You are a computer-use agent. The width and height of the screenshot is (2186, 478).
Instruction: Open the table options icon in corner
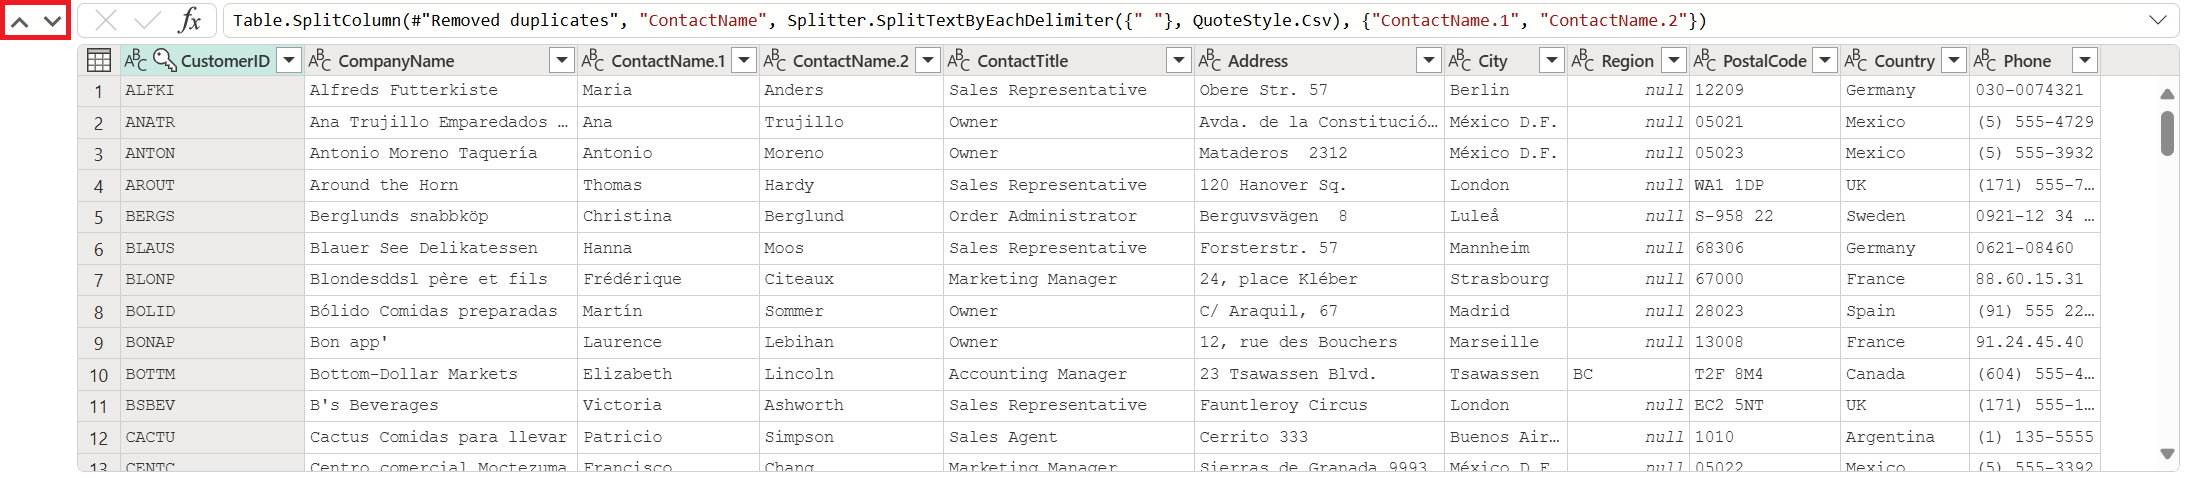pos(99,61)
